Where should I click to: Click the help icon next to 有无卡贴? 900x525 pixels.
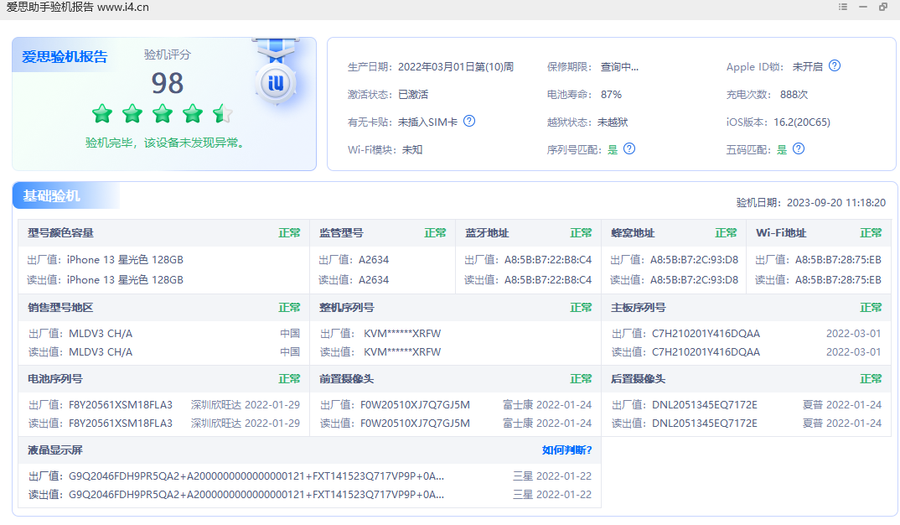click(469, 121)
